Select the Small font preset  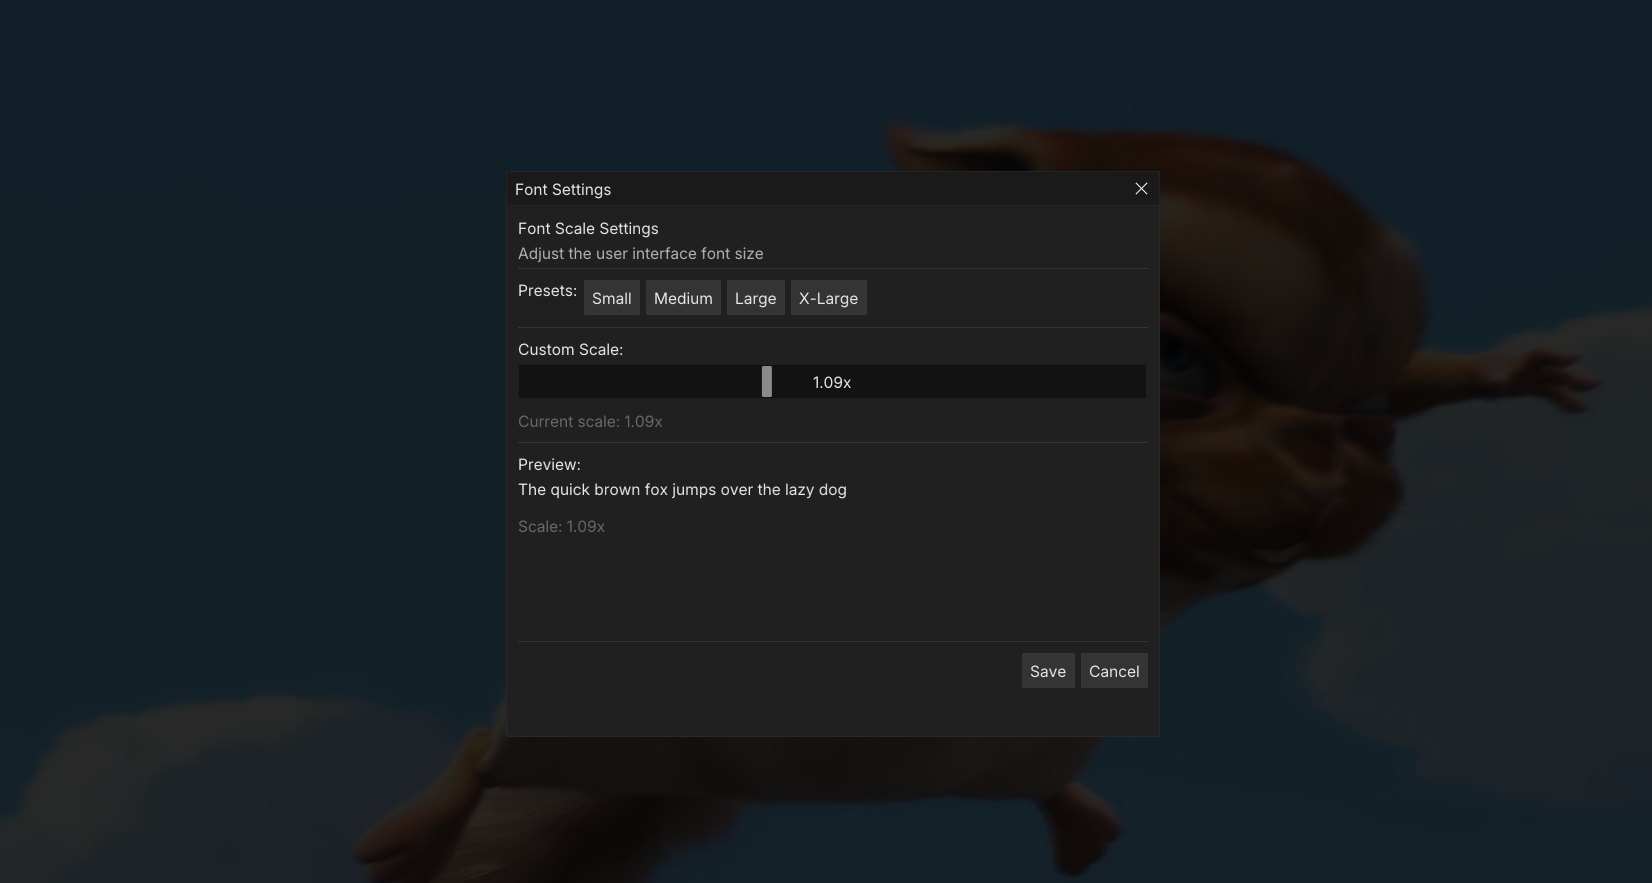click(x=611, y=298)
